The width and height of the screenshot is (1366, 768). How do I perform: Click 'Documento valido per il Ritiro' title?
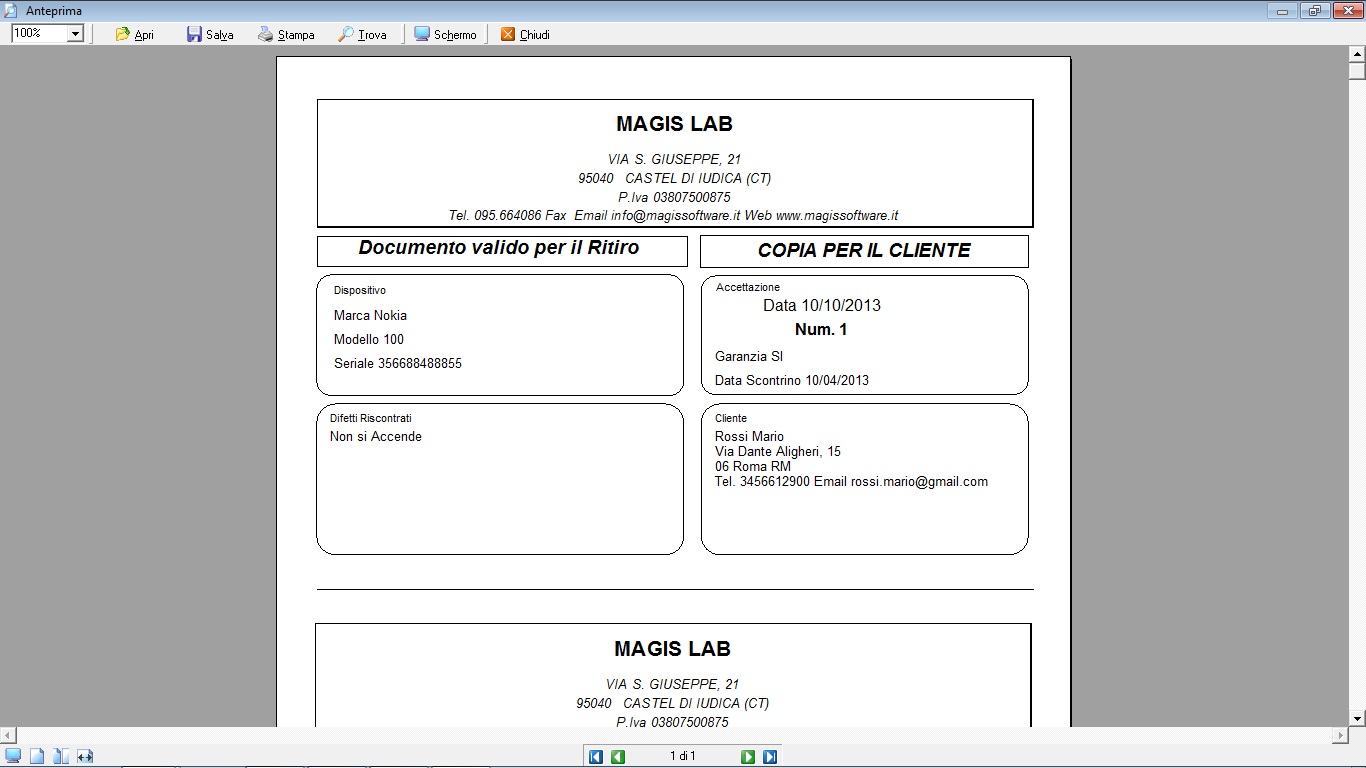point(499,248)
